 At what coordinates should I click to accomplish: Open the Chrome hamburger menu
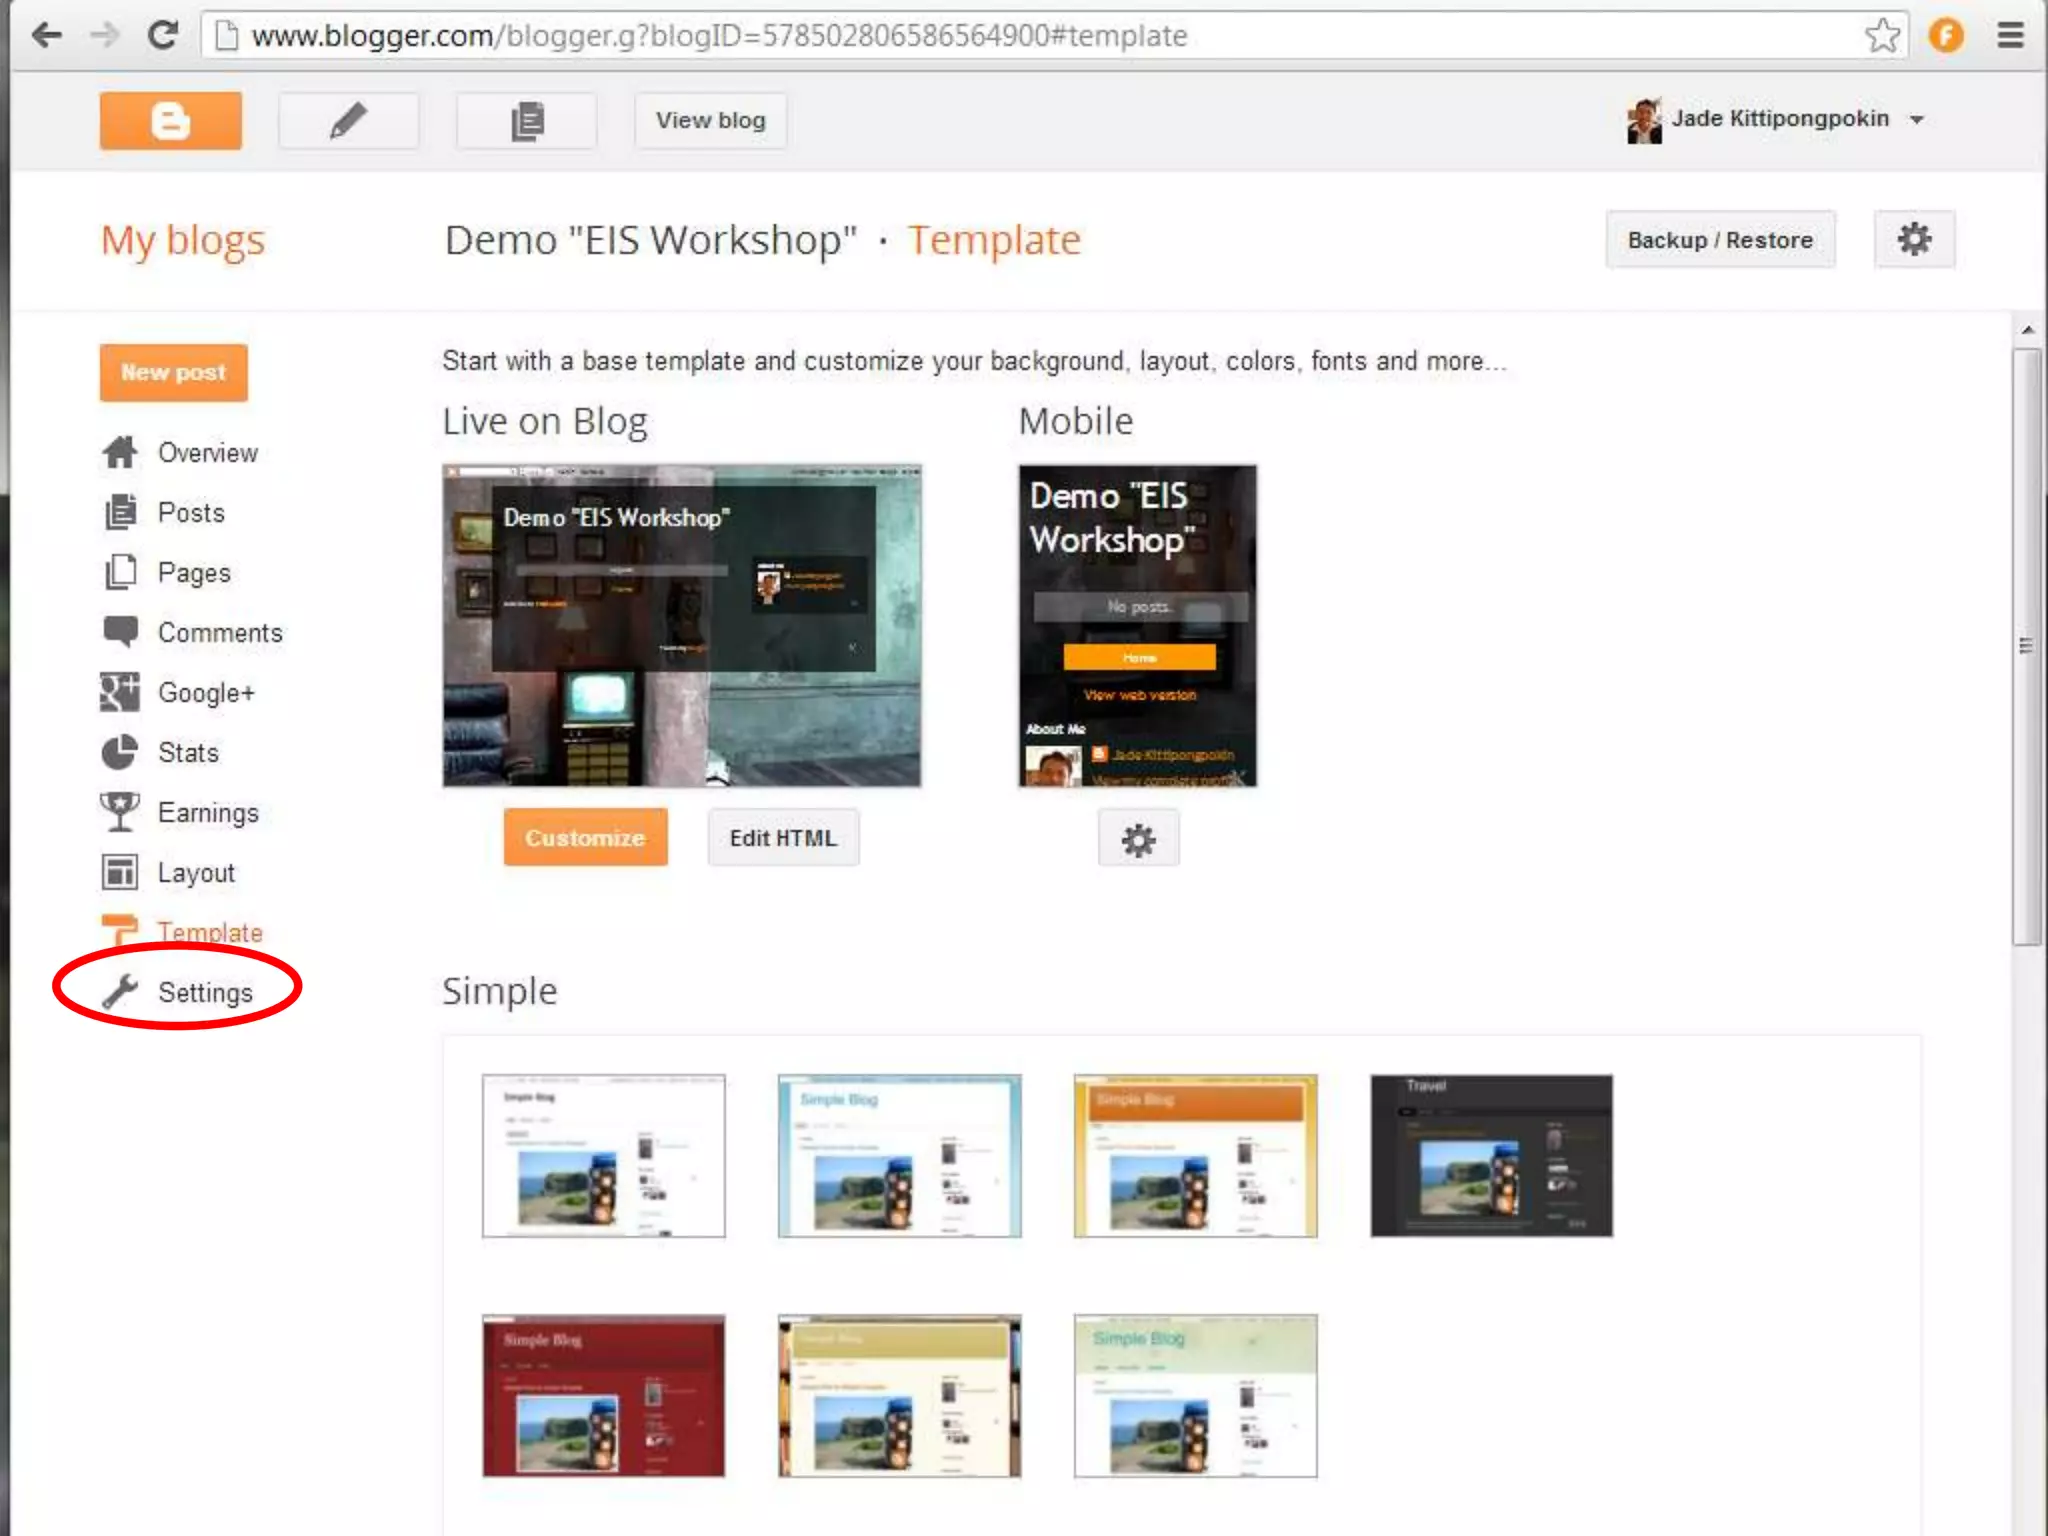pyautogui.click(x=2010, y=36)
